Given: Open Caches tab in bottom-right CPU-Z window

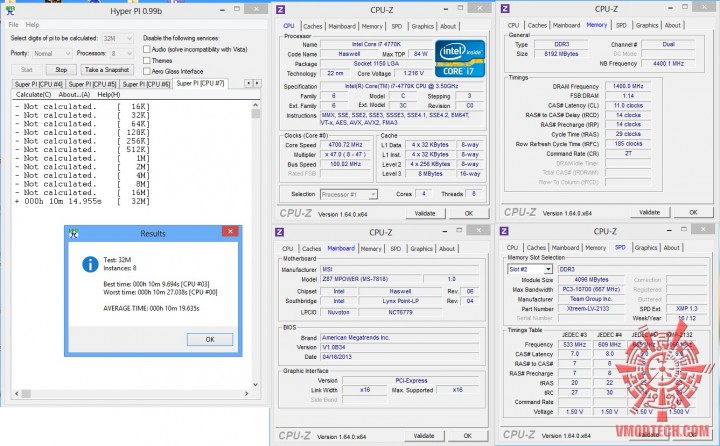Looking at the screenshot, I should 536,248.
